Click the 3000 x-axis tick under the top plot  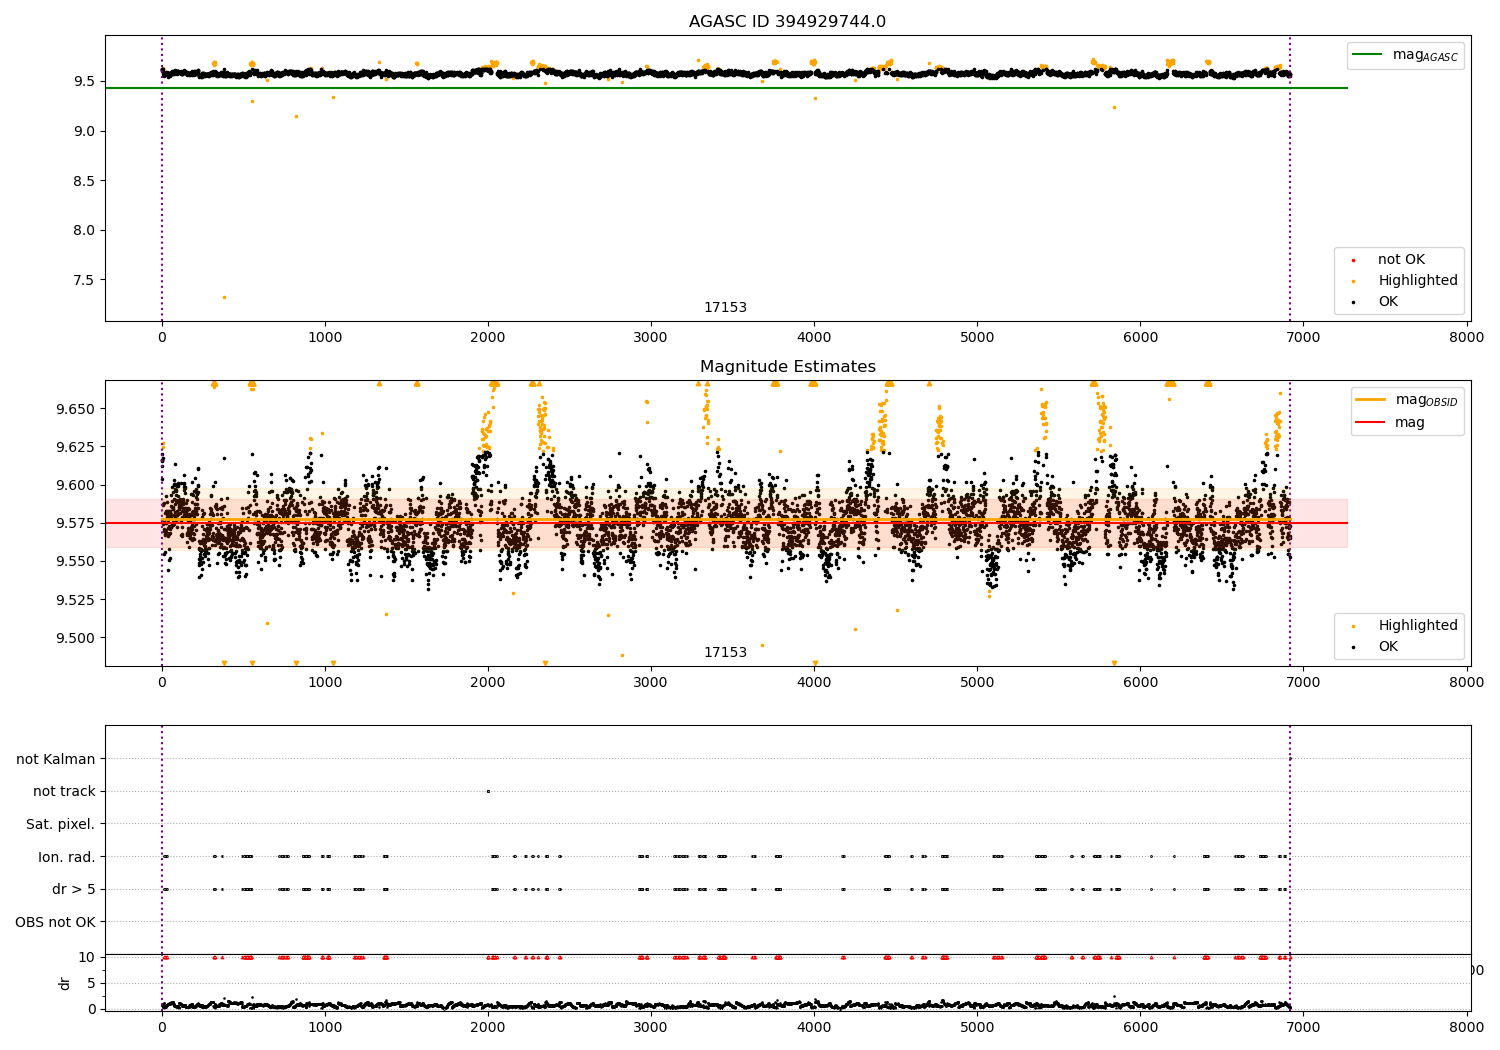(x=651, y=338)
